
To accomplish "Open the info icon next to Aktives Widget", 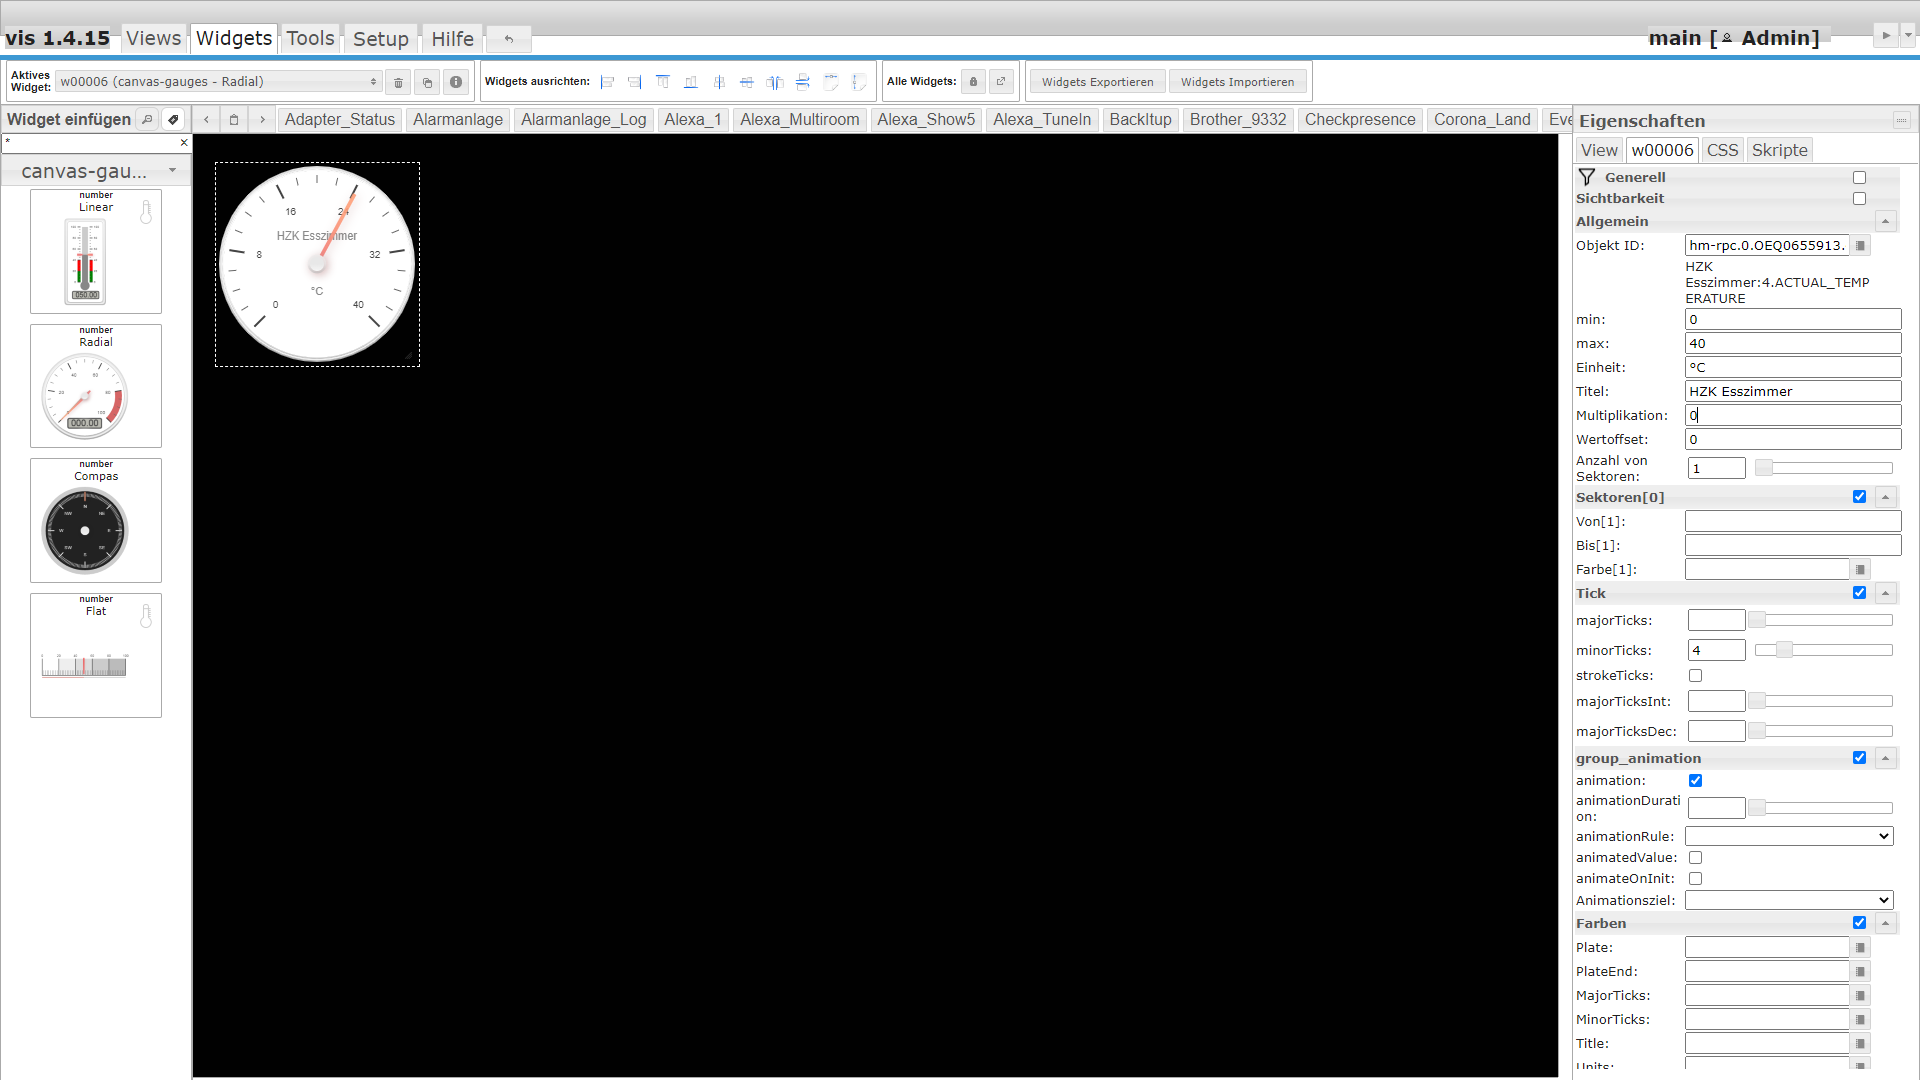I will tap(456, 81).
